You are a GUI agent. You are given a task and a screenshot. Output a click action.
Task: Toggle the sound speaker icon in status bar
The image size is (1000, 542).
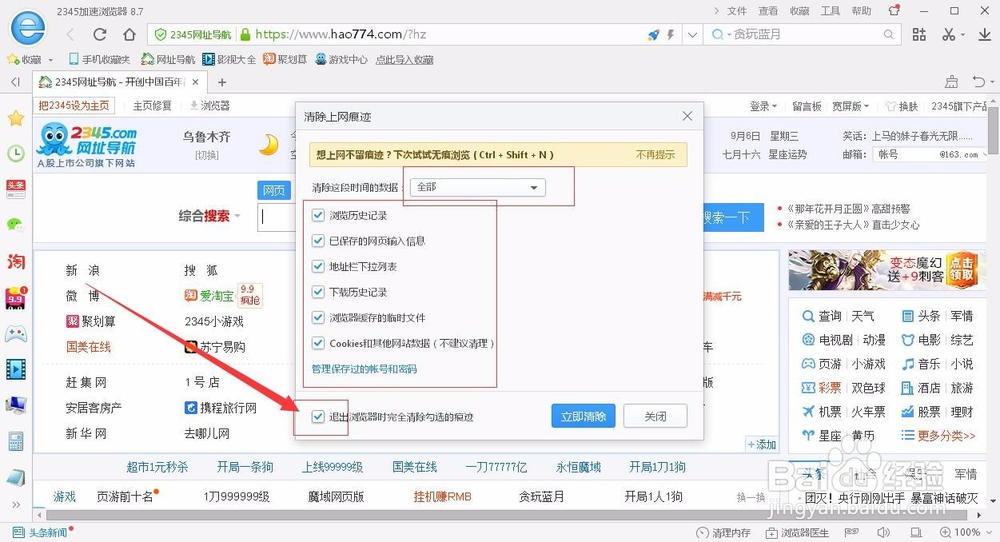[883, 532]
